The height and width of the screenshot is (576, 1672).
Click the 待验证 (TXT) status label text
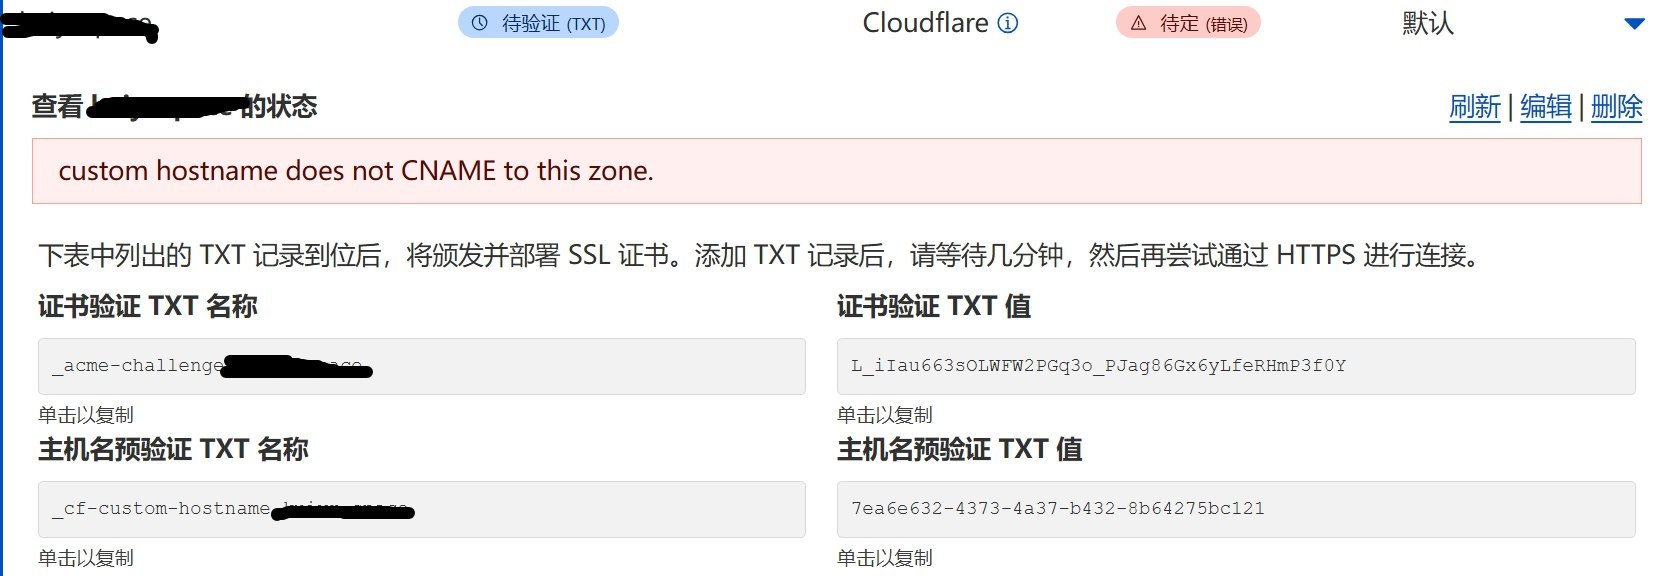click(553, 23)
